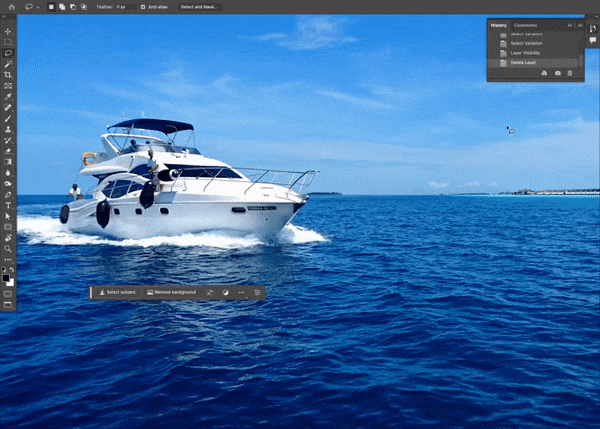Select the Eraser tool
The width and height of the screenshot is (600, 429).
pos(8,151)
